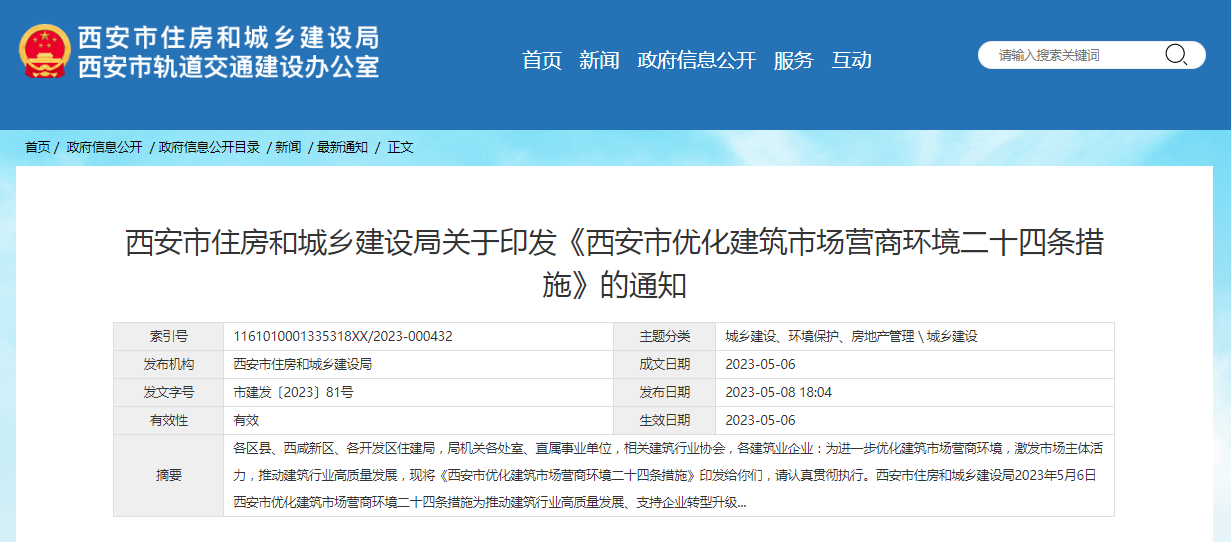This screenshot has width=1231, height=542.
Task: Open the 互动 navigation item
Action: click(851, 60)
